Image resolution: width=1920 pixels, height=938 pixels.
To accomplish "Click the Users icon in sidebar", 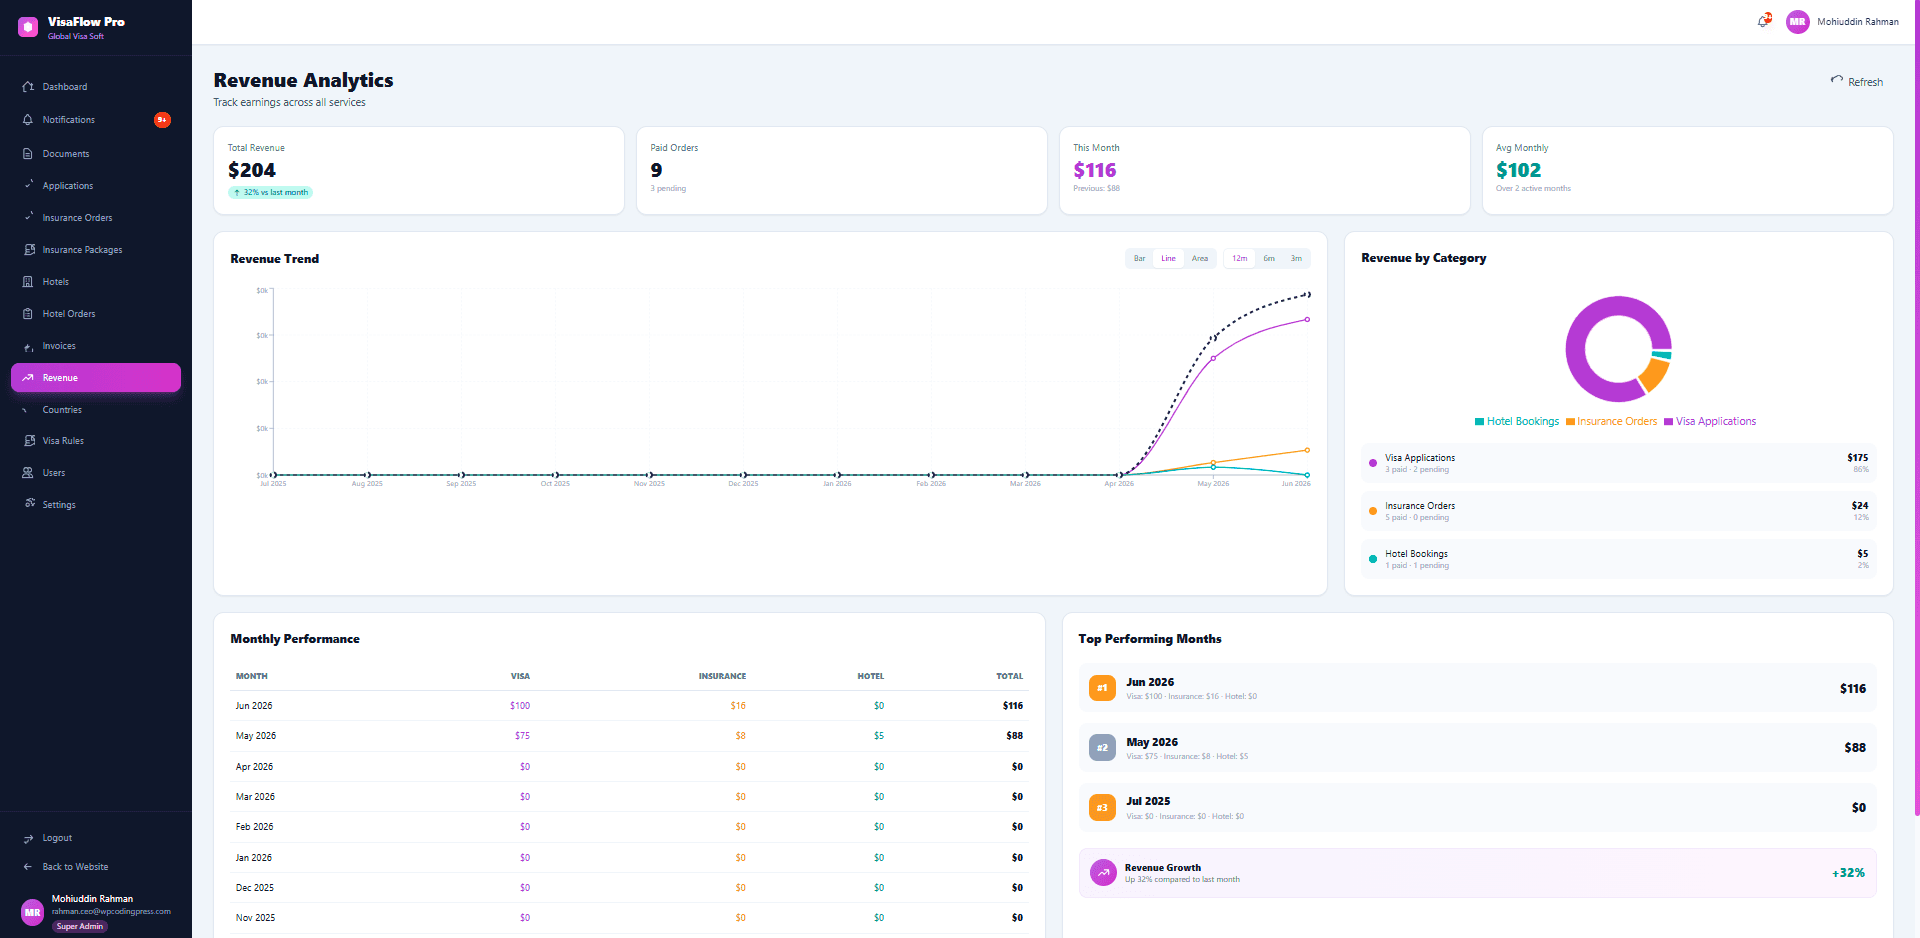I will click(28, 473).
